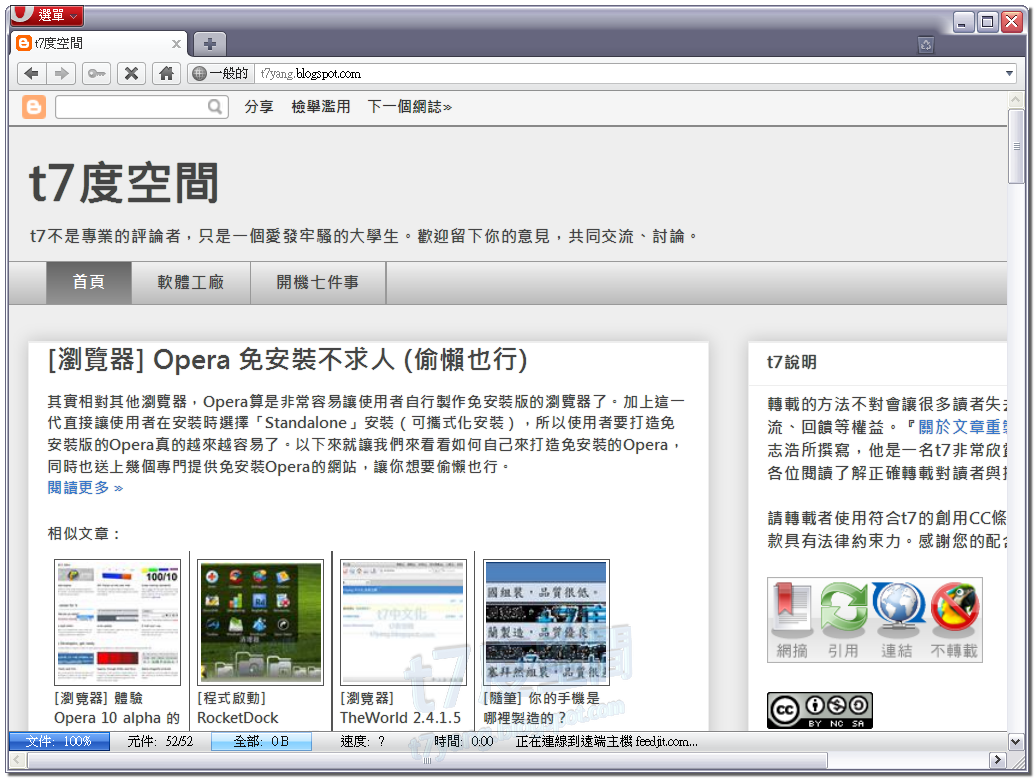Click the Creative Commons BY NC SA badge

click(x=820, y=710)
